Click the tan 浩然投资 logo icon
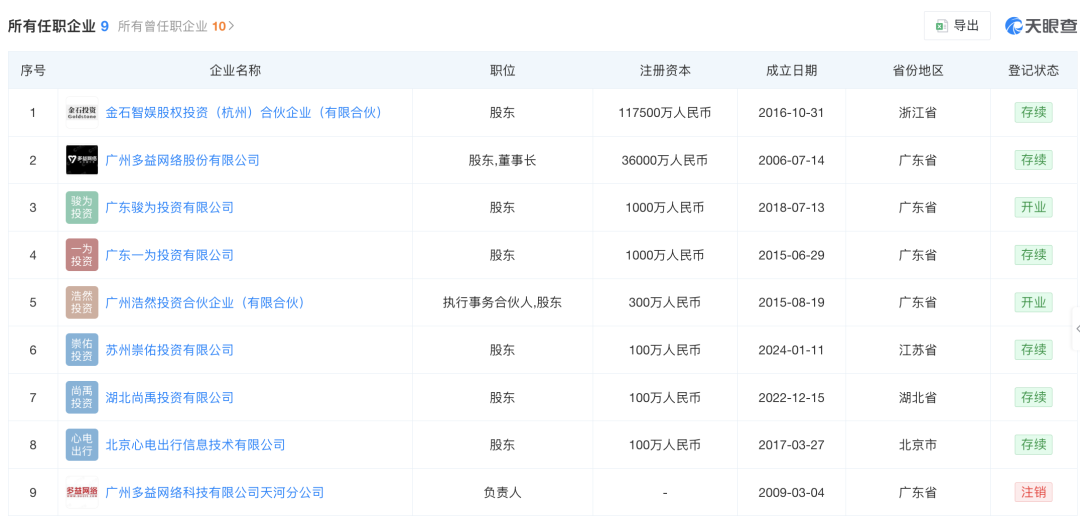The width and height of the screenshot is (1080, 519). pyautogui.click(x=82, y=302)
